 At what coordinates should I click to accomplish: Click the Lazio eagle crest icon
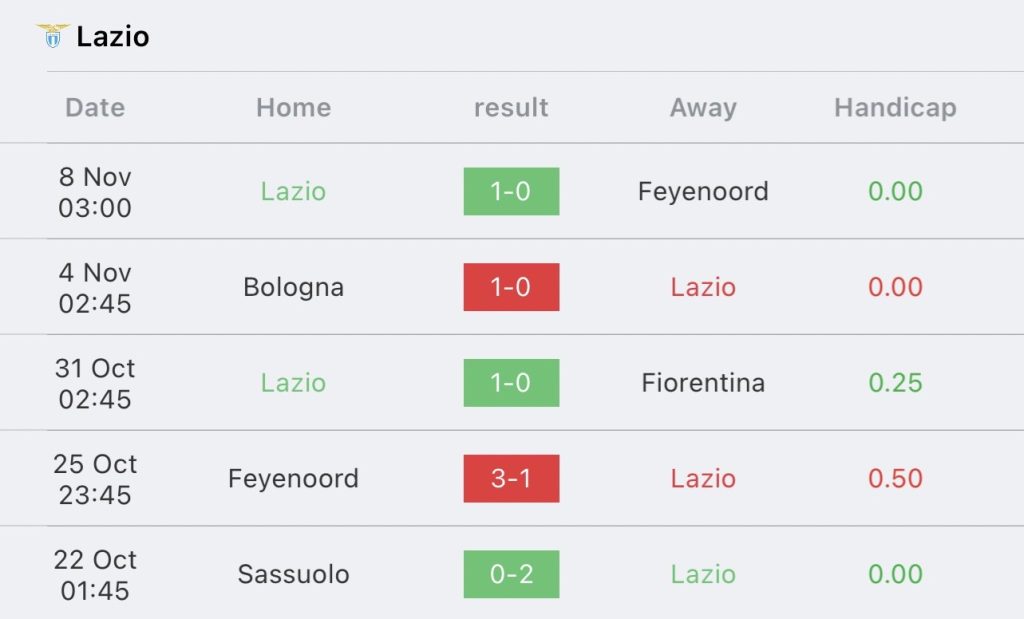pyautogui.click(x=53, y=36)
